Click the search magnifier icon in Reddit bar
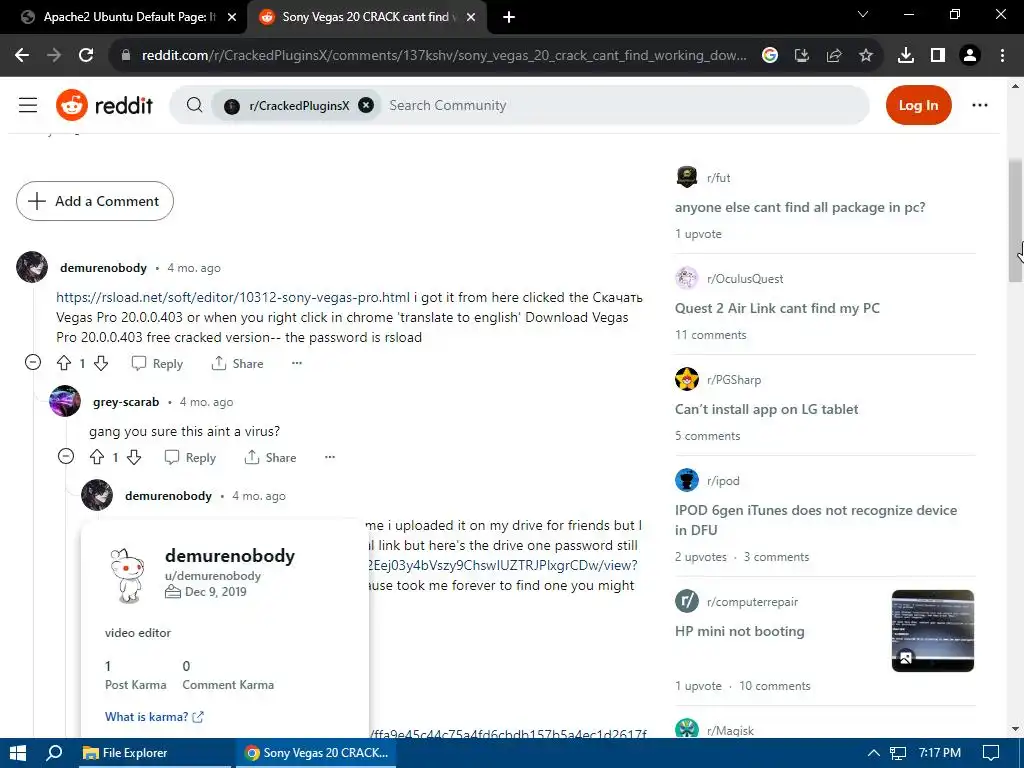Screen dimensions: 1024x768 click(x=194, y=105)
